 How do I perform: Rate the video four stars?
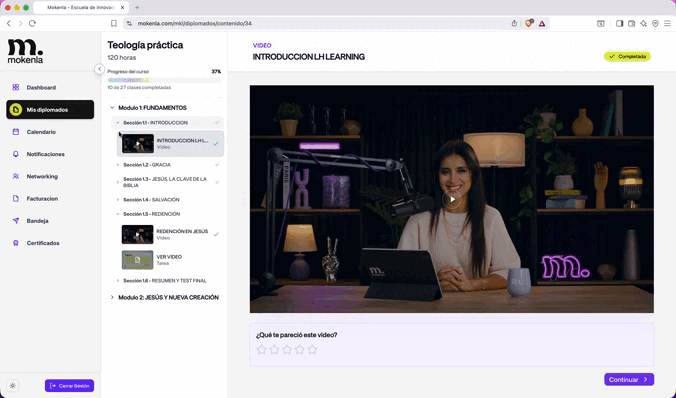pyautogui.click(x=300, y=349)
